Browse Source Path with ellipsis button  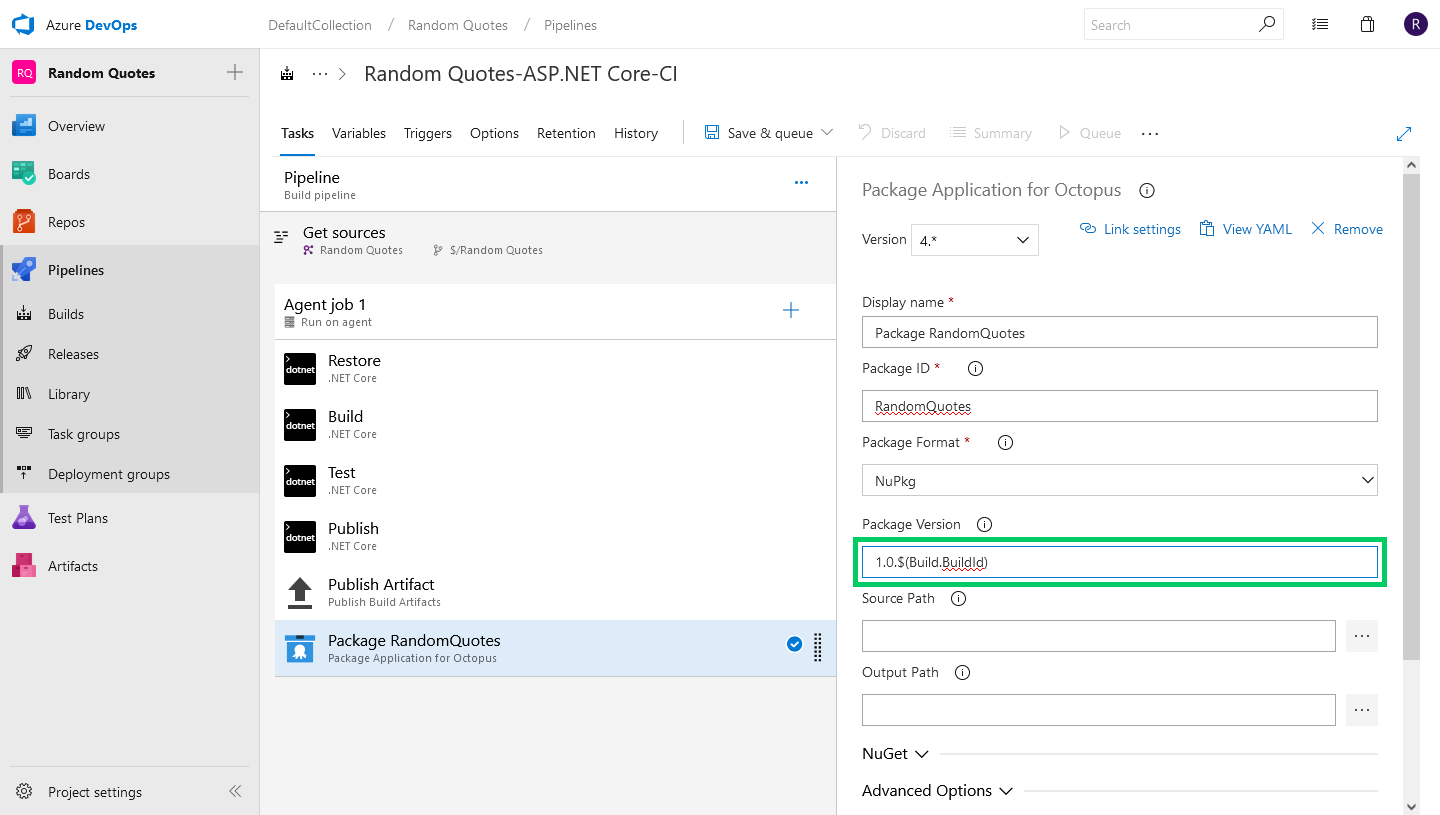click(x=1361, y=636)
